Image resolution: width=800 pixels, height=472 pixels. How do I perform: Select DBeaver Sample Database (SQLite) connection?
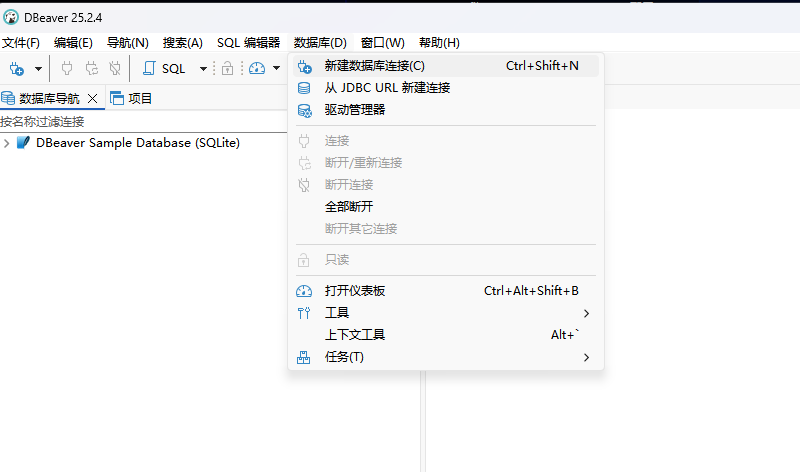point(138,143)
